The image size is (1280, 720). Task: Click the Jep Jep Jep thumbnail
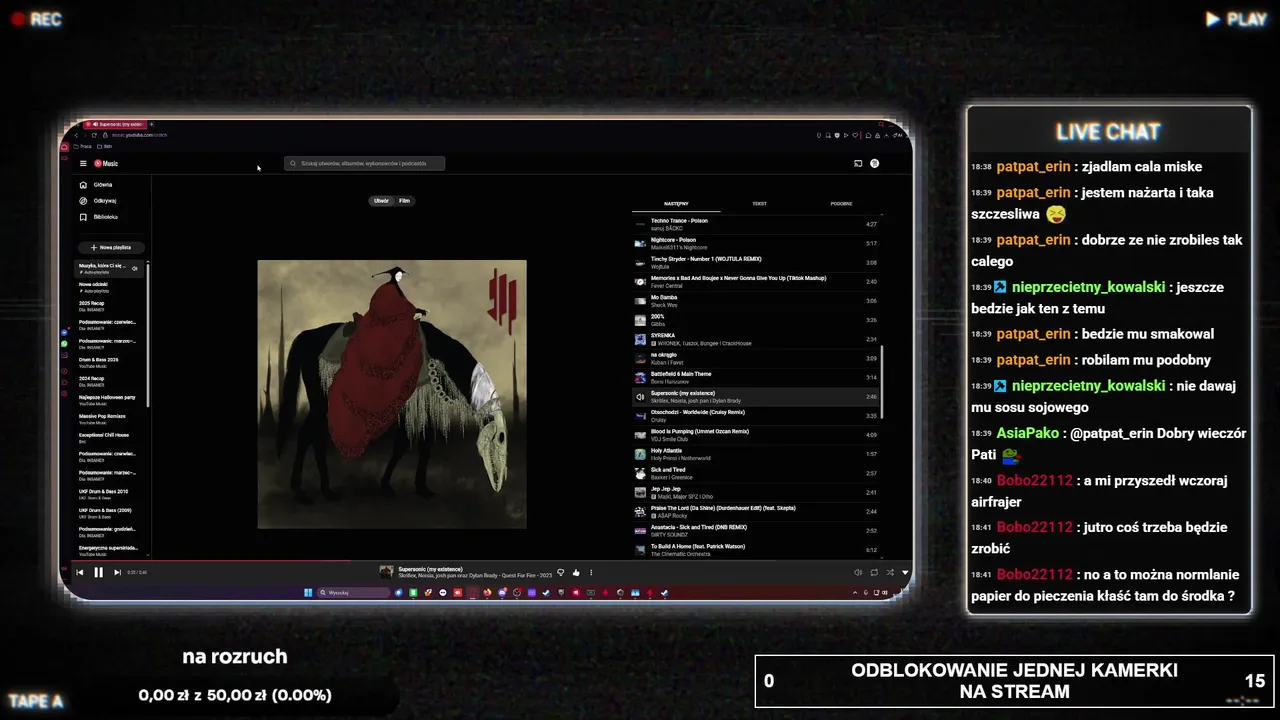(640, 492)
